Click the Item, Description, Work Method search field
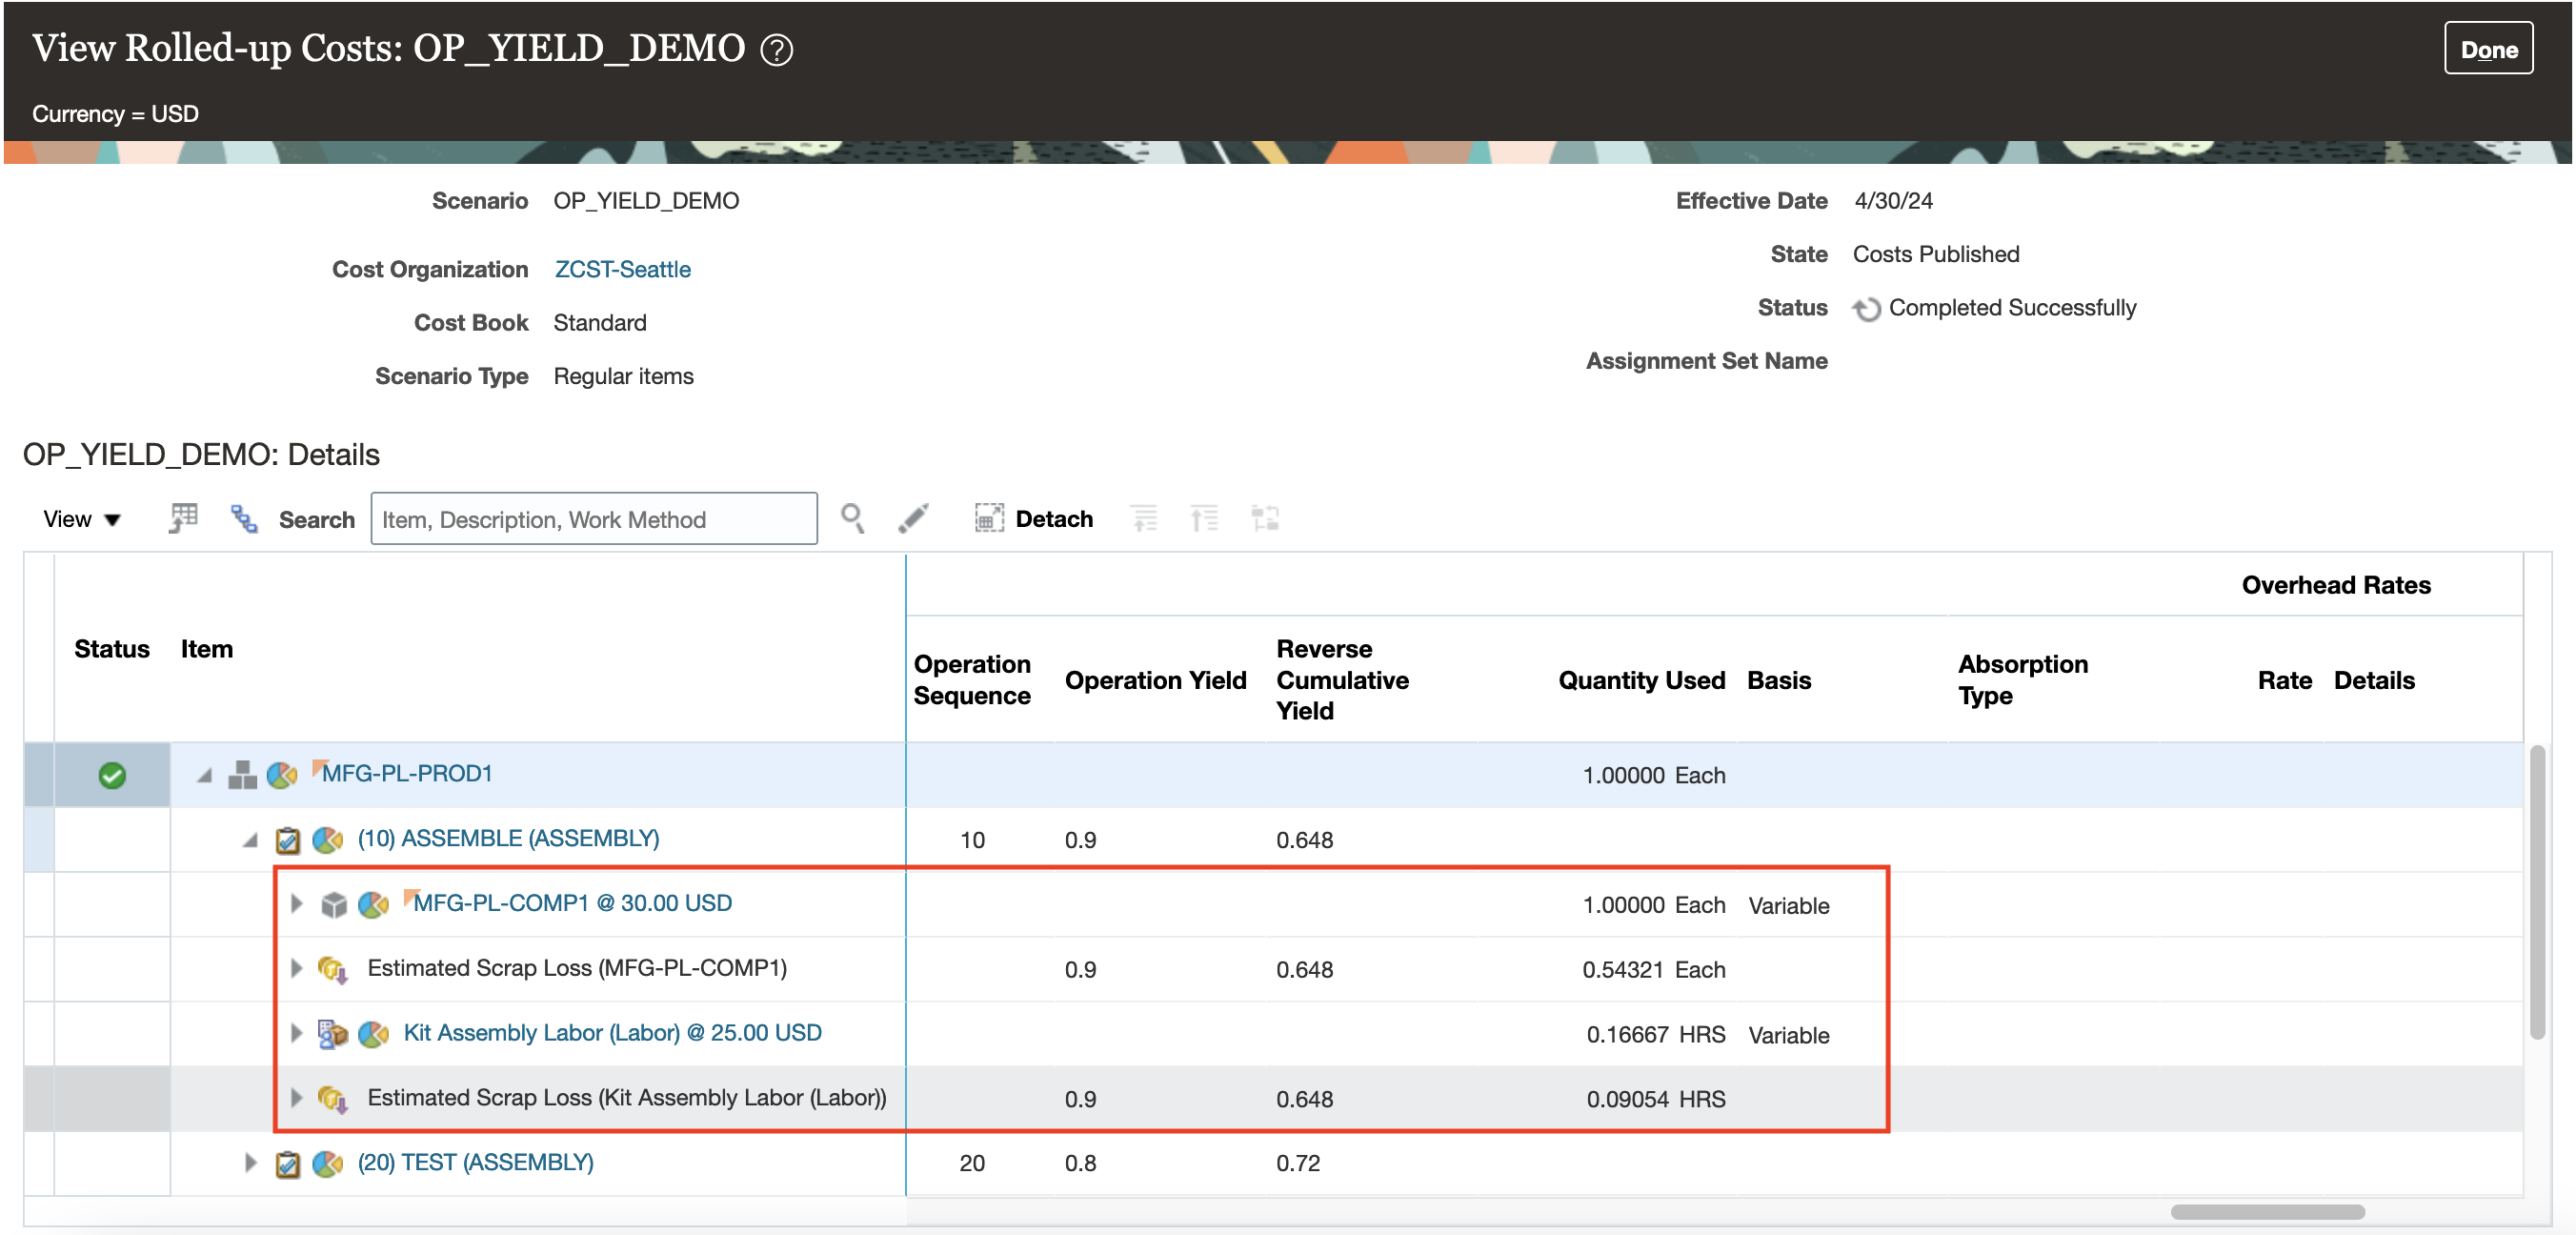Screen dimensions: 2576x1235 (593, 519)
